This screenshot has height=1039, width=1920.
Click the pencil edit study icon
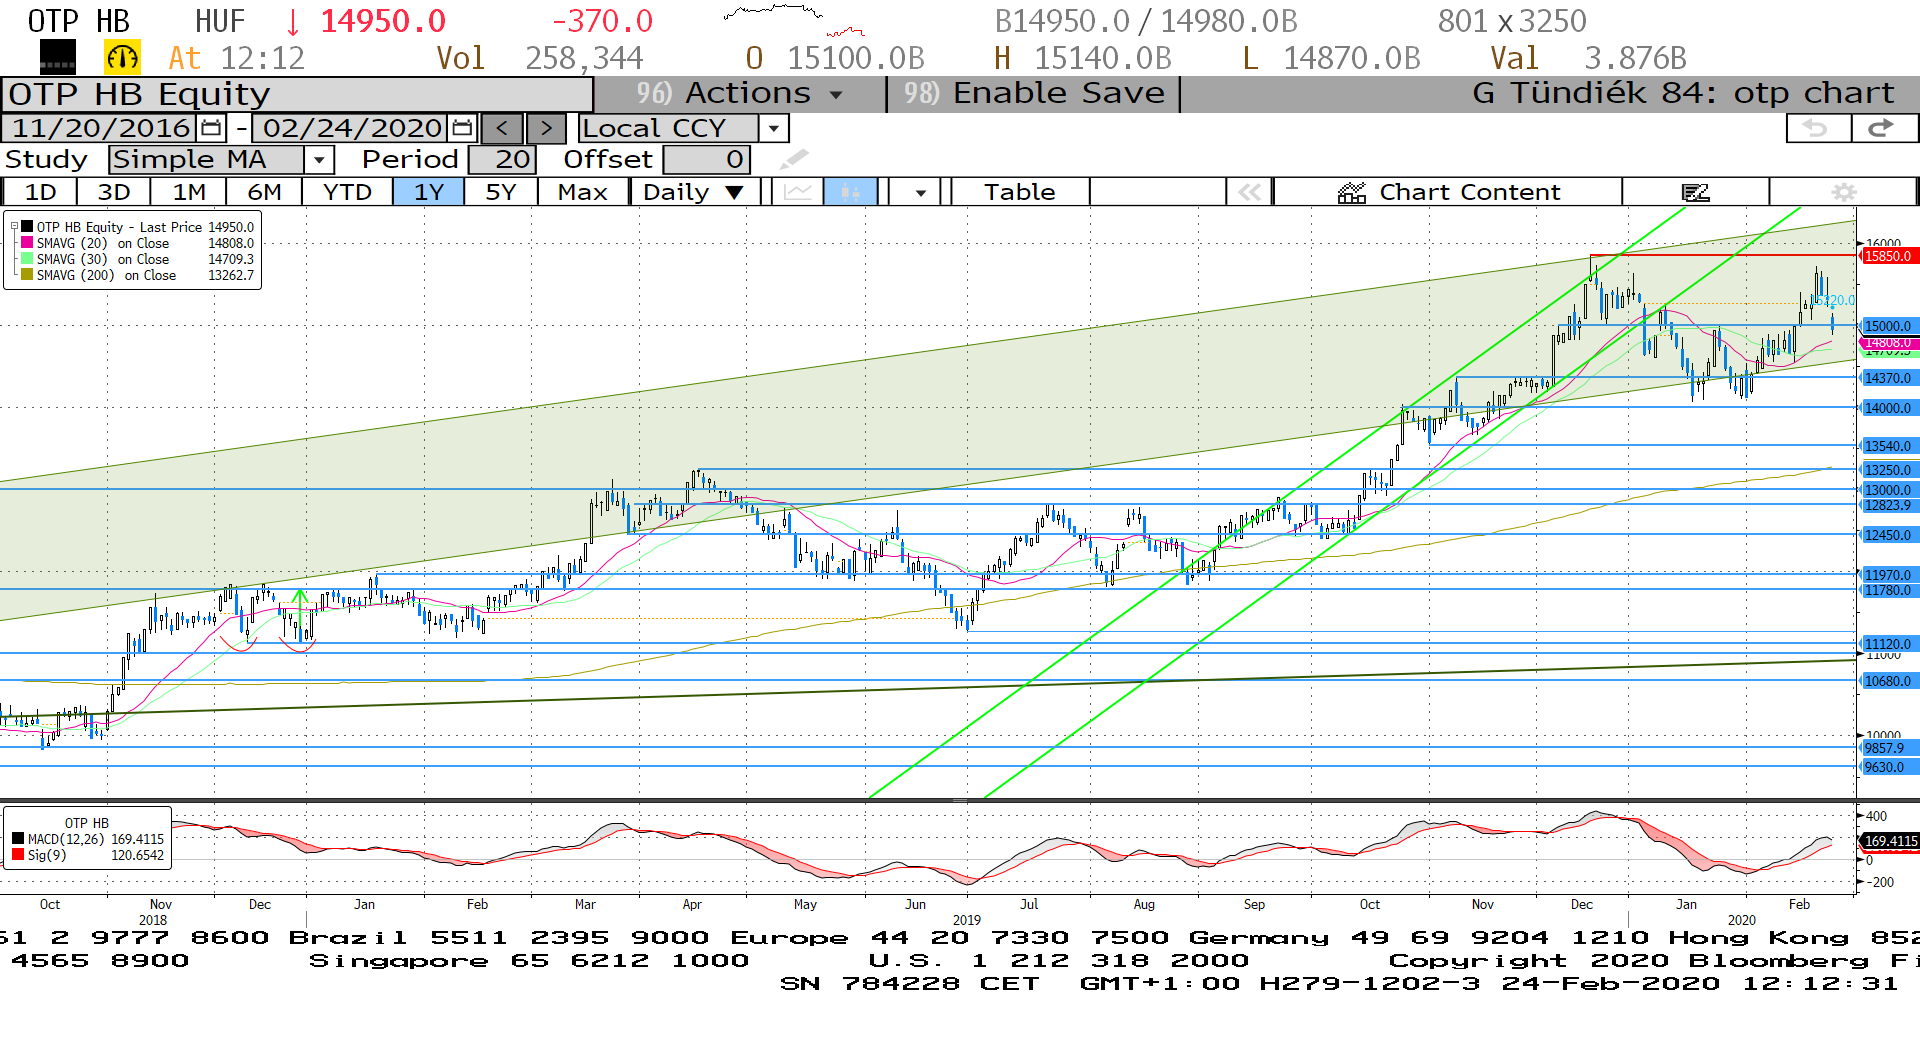click(794, 159)
